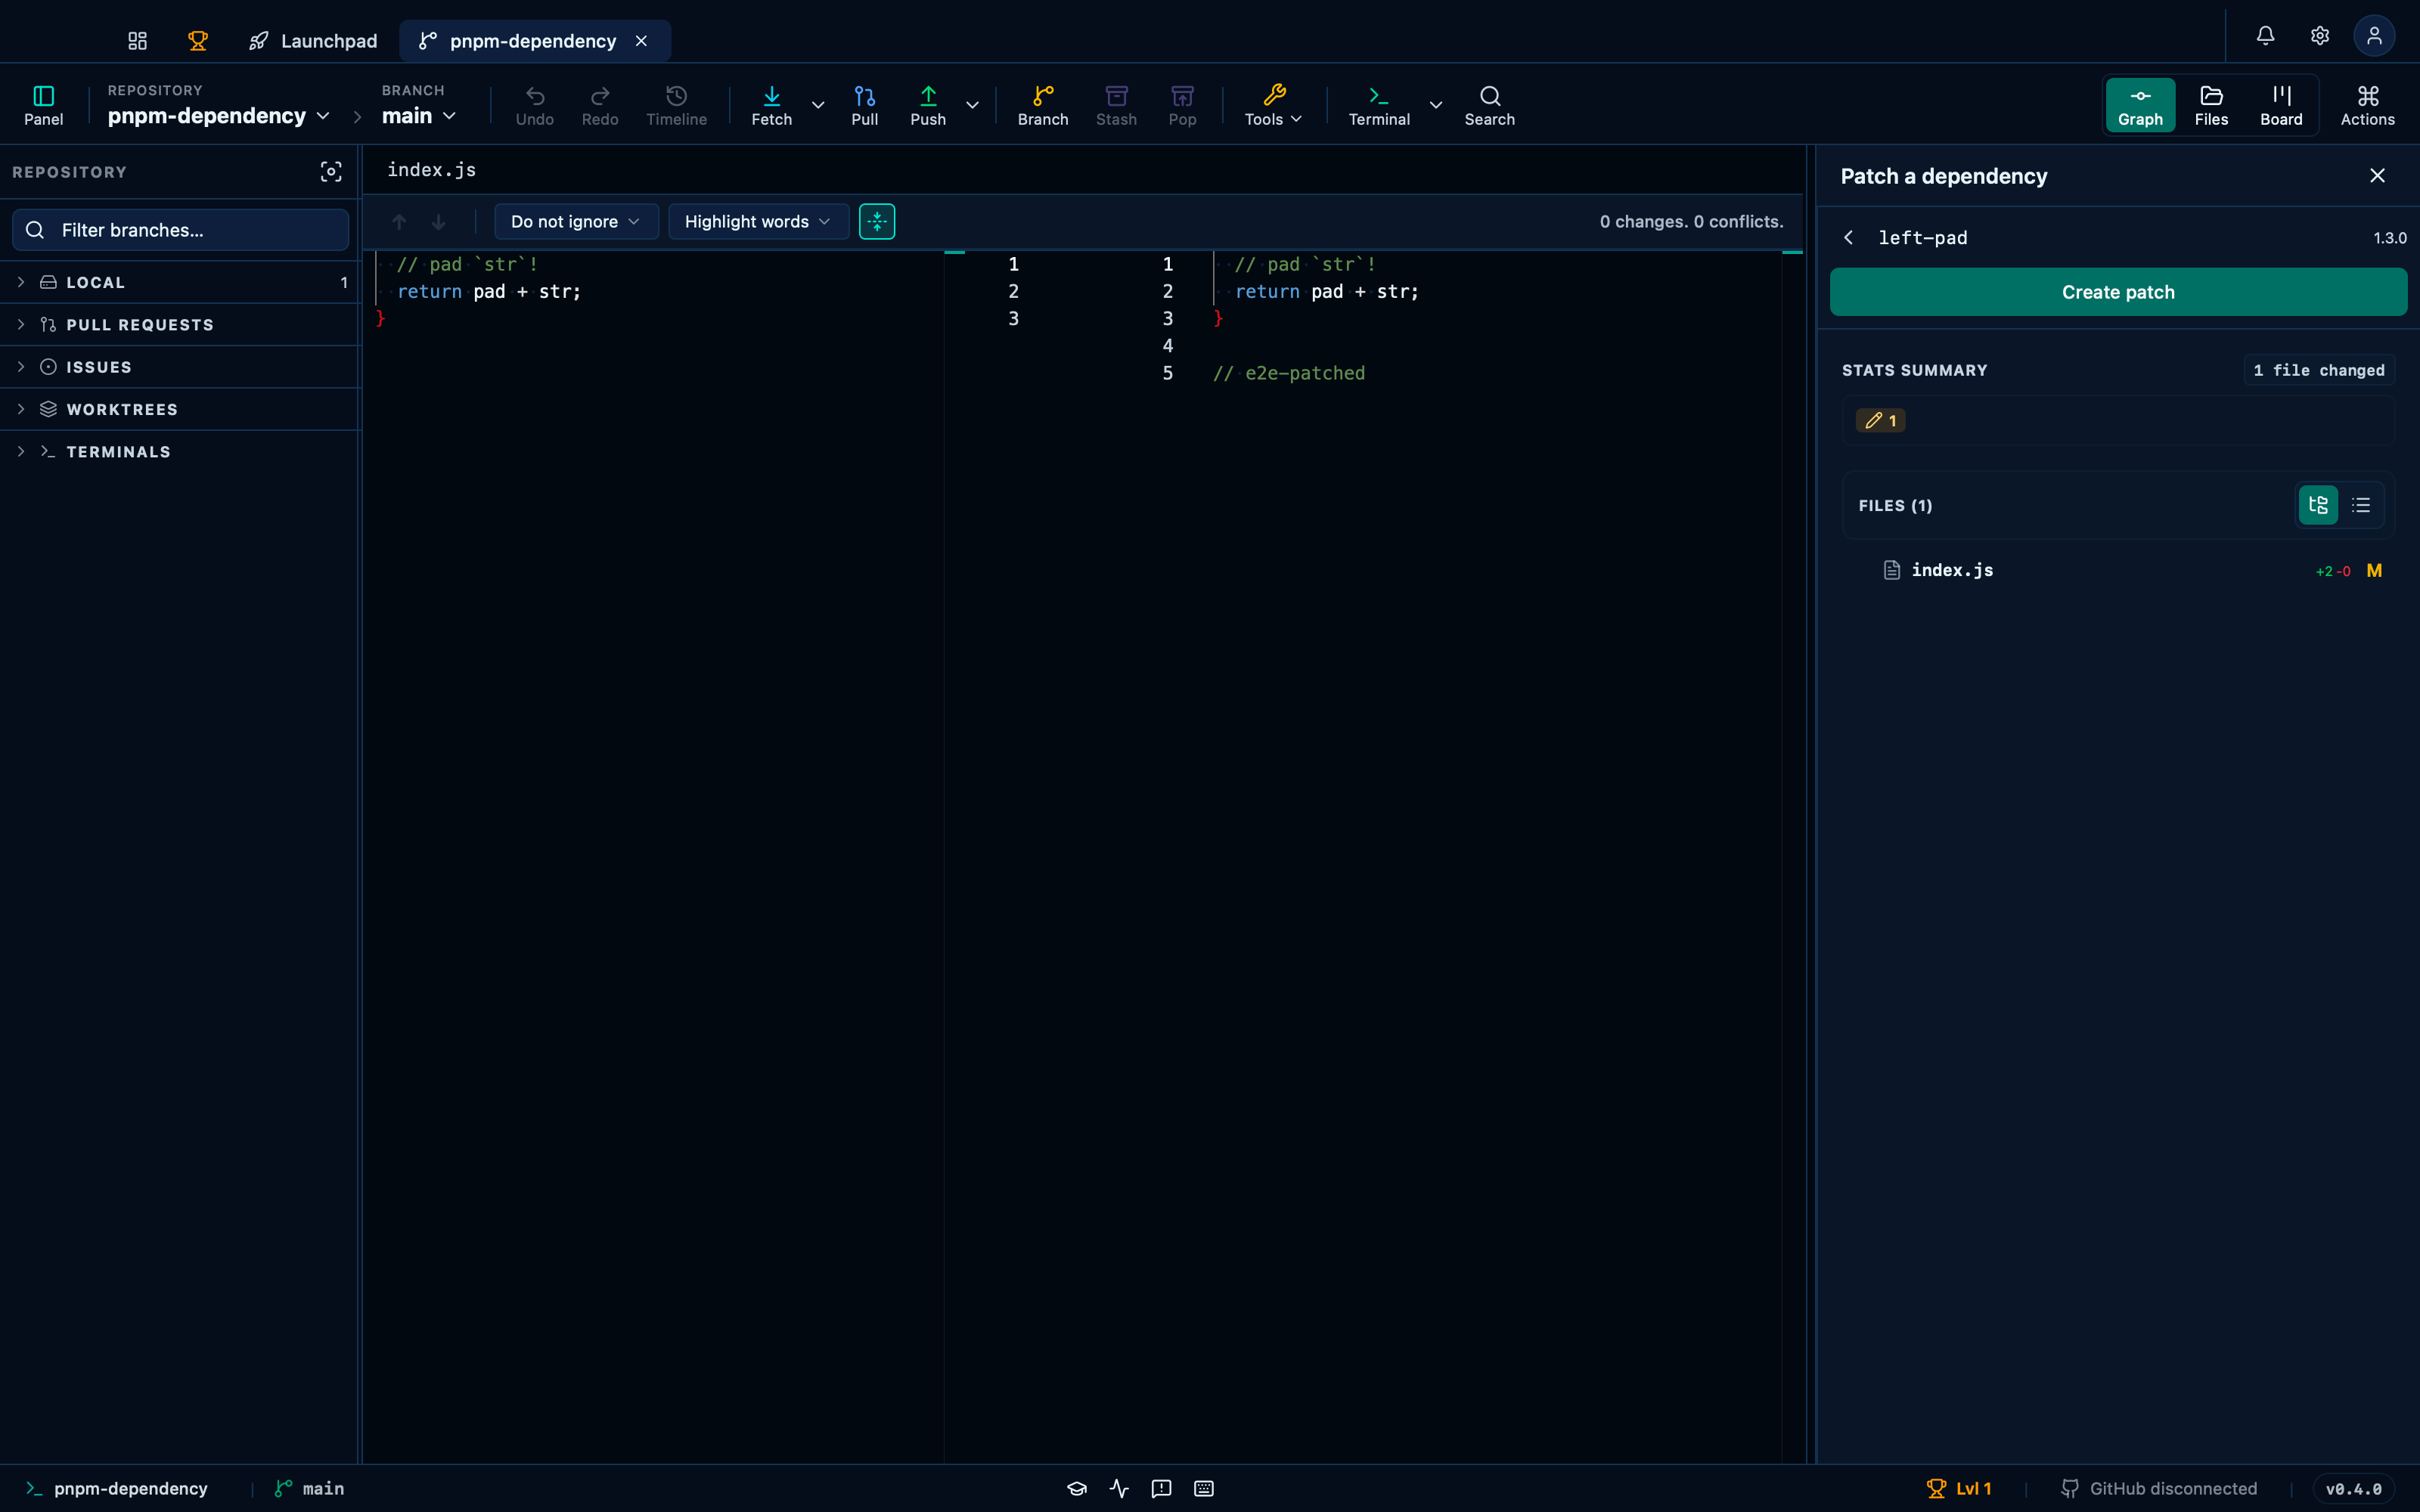Open the Tools menu

click(x=1273, y=105)
